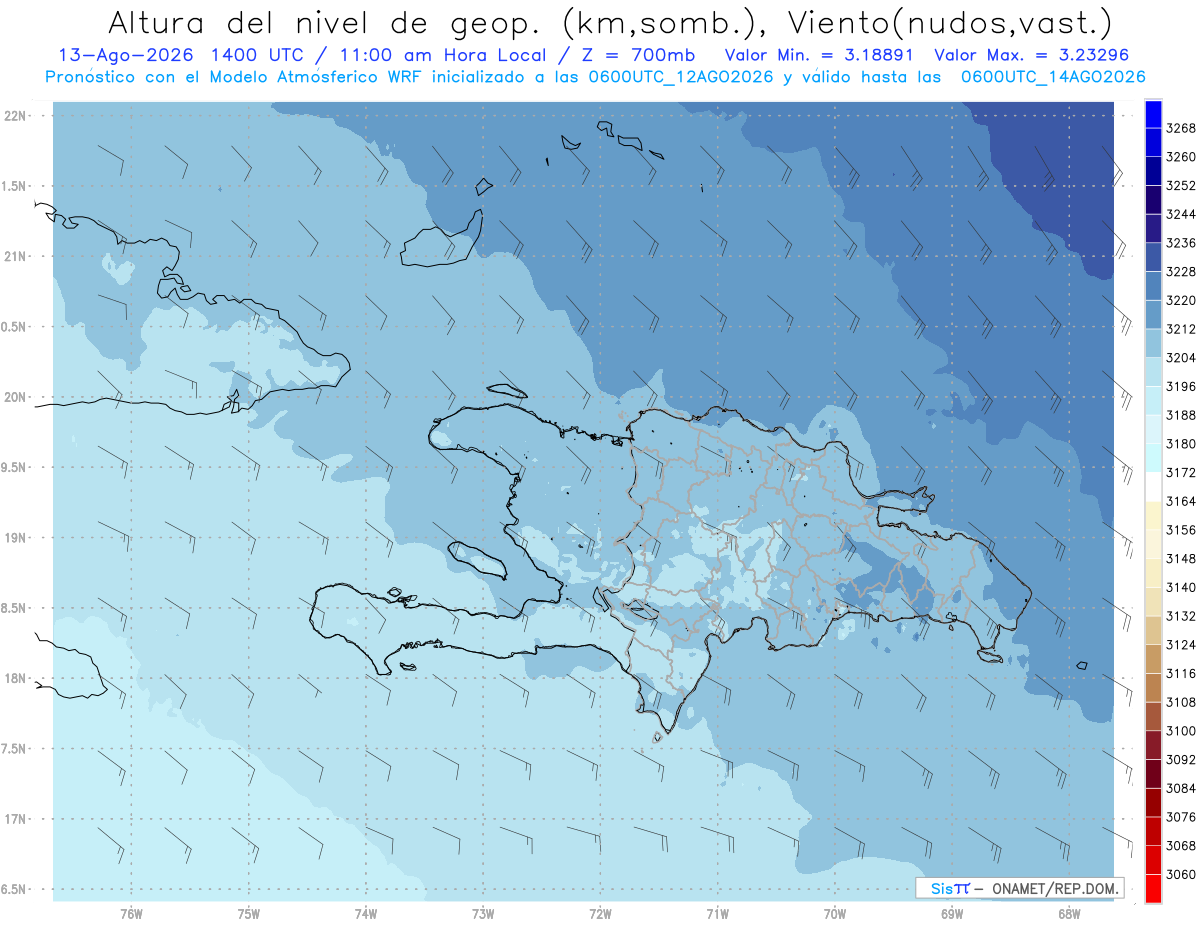Screen dimensions: 1200x927
Task: Click the '17N' latitude label
Action: 15,819
